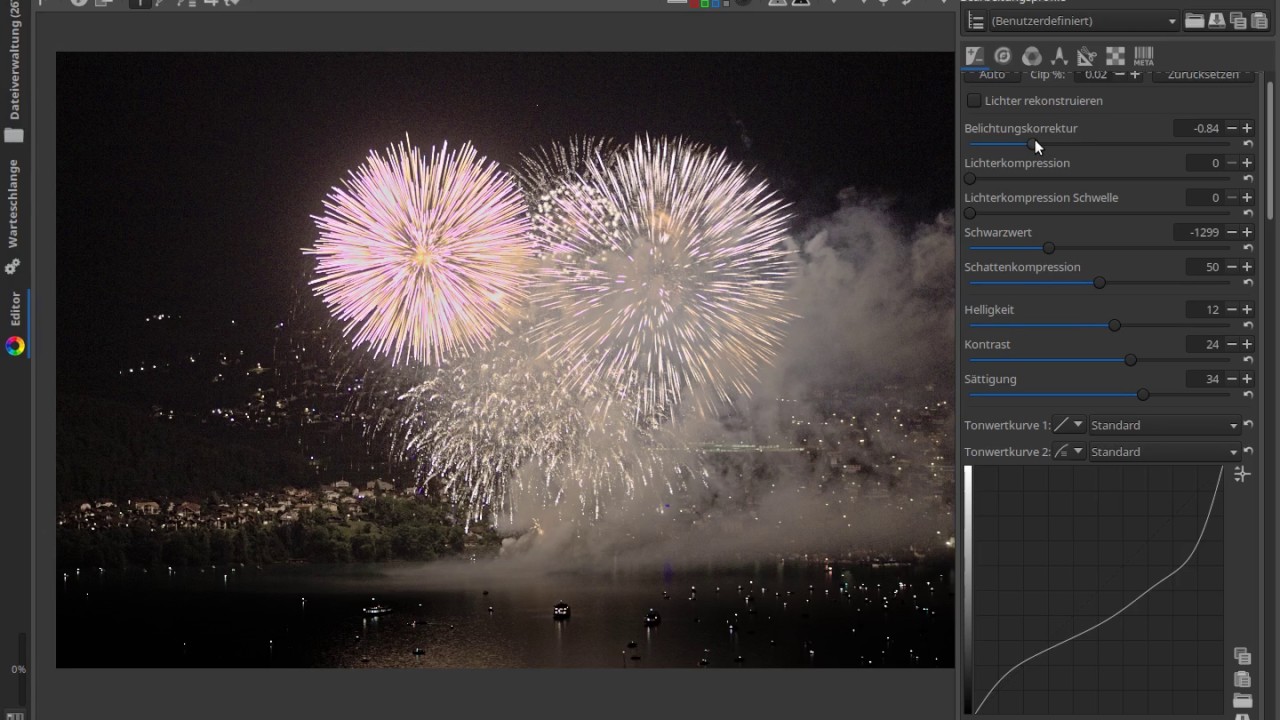Image resolution: width=1280 pixels, height=720 pixels.
Task: Click the Schattenkompression slider handle
Action: click(1099, 283)
